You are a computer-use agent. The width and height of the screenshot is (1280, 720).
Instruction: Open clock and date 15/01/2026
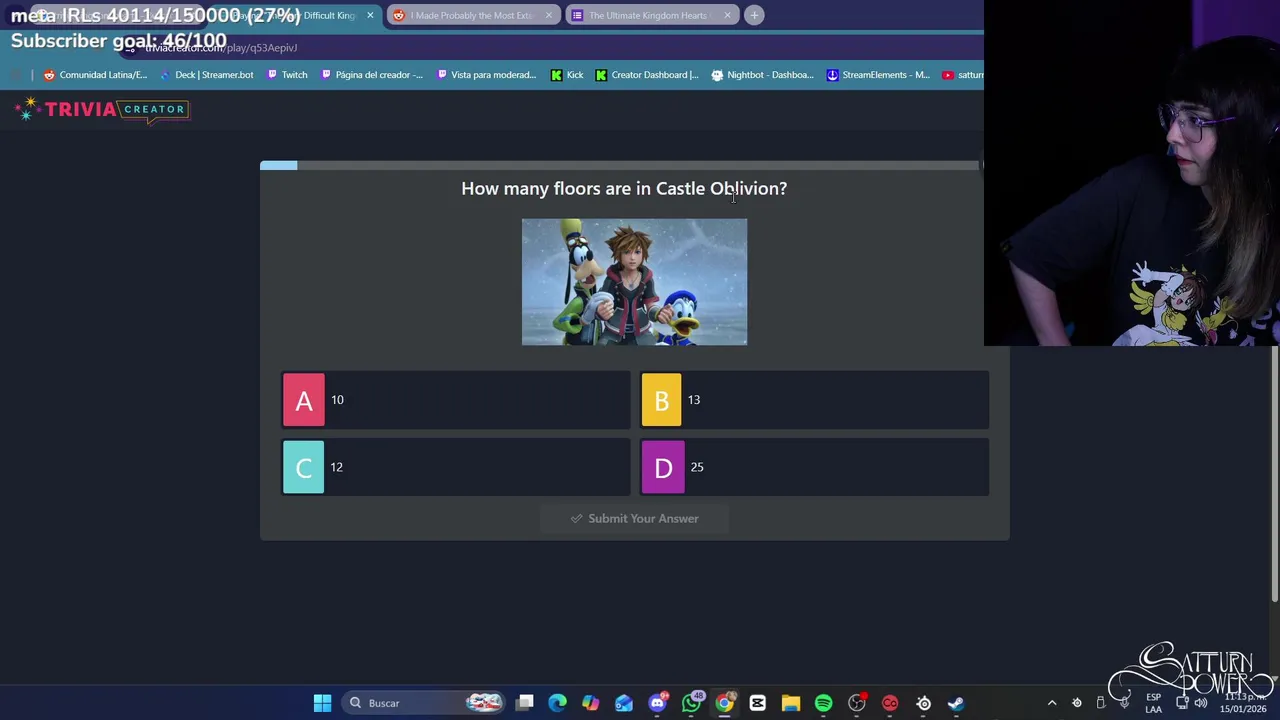coord(1242,703)
